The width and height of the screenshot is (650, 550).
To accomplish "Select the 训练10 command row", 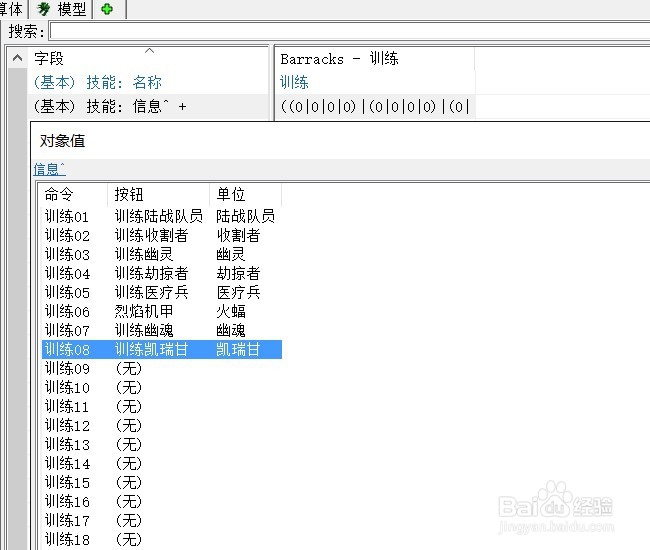I will tap(67, 388).
